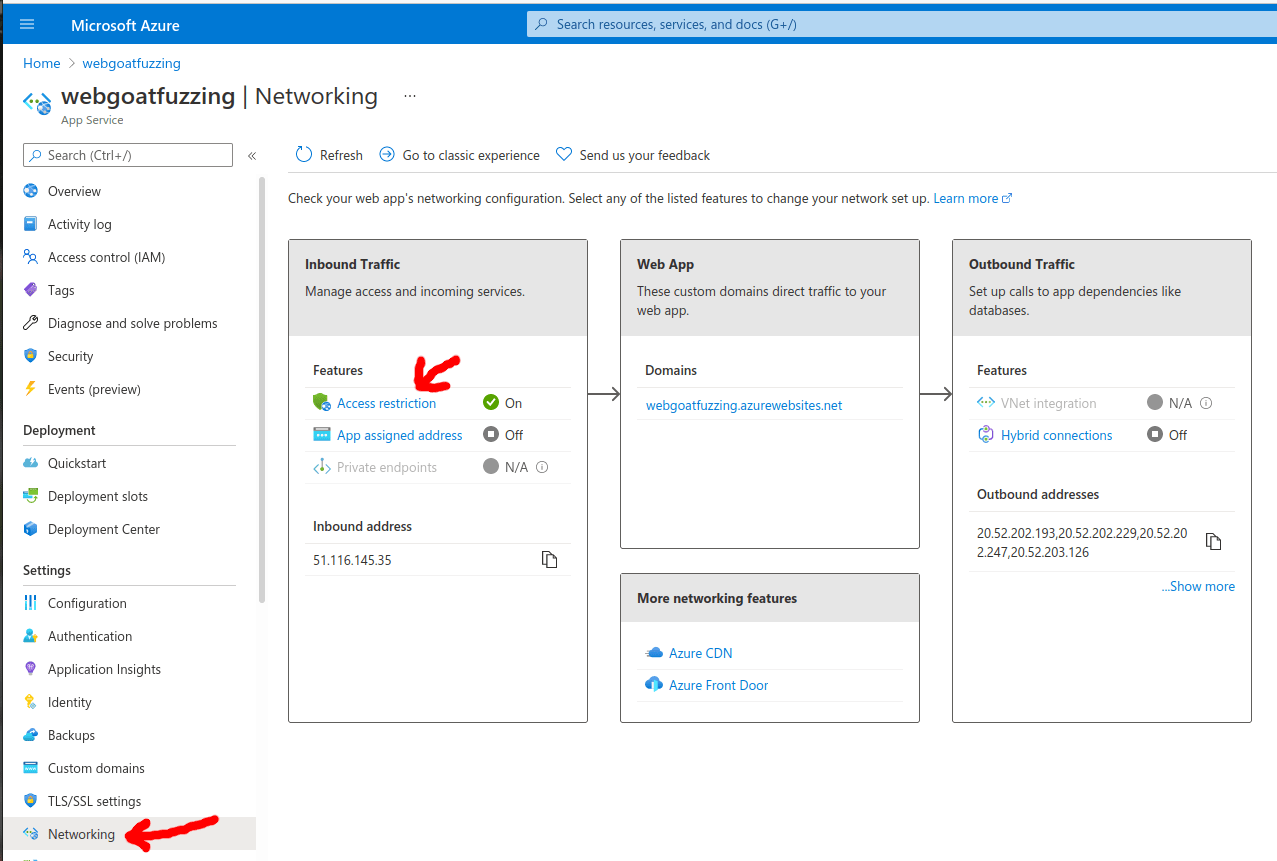This screenshot has height=861, width=1277.
Task: Click the Outbound Traffic card heading
Action: [1022, 264]
